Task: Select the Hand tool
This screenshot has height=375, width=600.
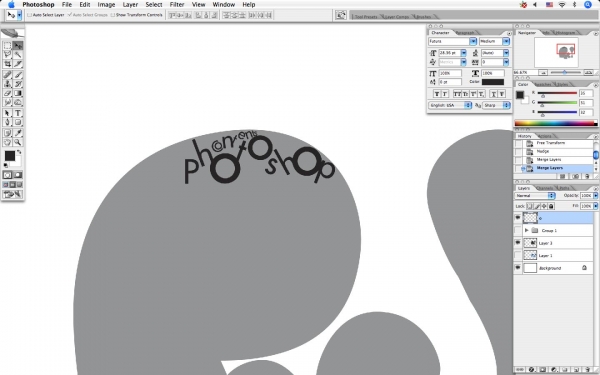Action: 7,142
